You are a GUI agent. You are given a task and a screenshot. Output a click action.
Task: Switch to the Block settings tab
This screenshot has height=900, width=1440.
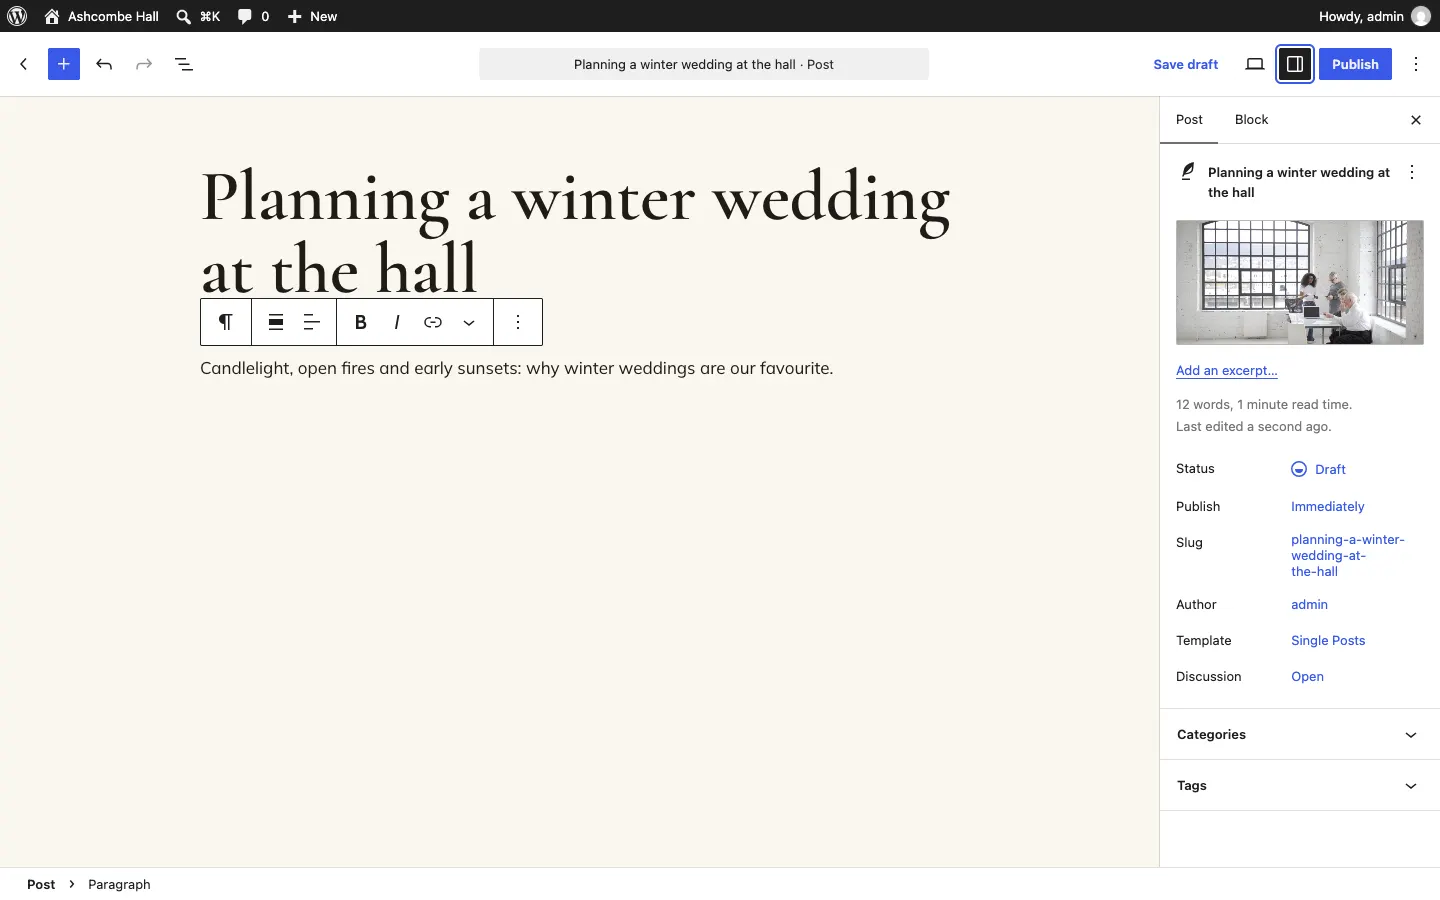click(1251, 120)
